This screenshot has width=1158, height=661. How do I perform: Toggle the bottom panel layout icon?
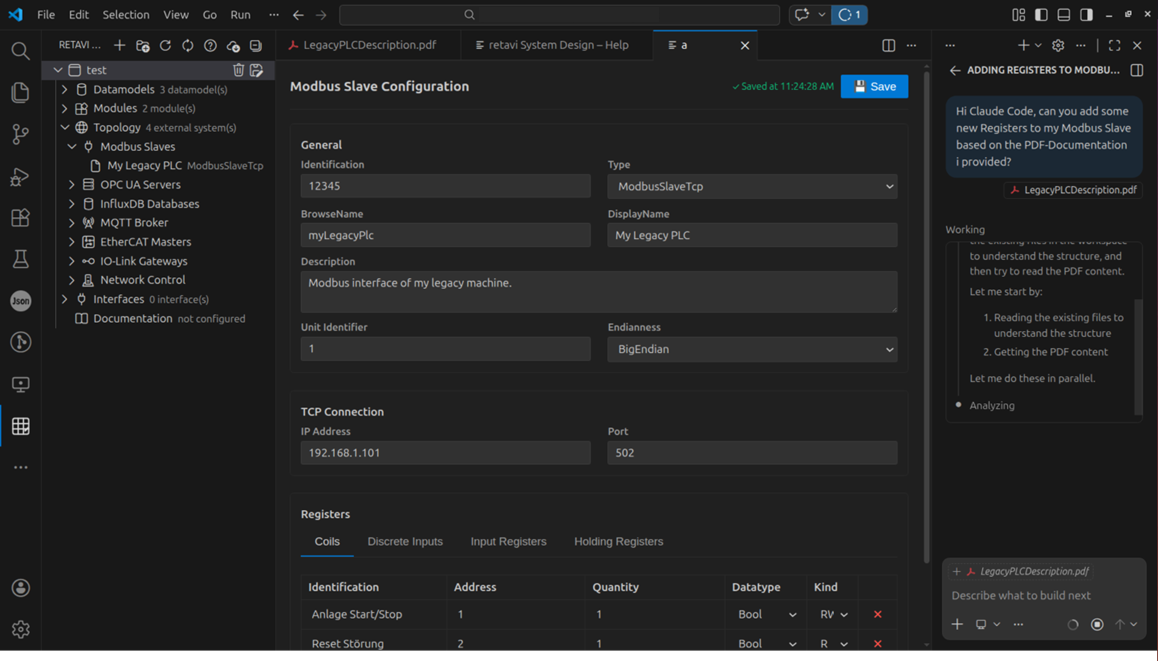(1063, 15)
